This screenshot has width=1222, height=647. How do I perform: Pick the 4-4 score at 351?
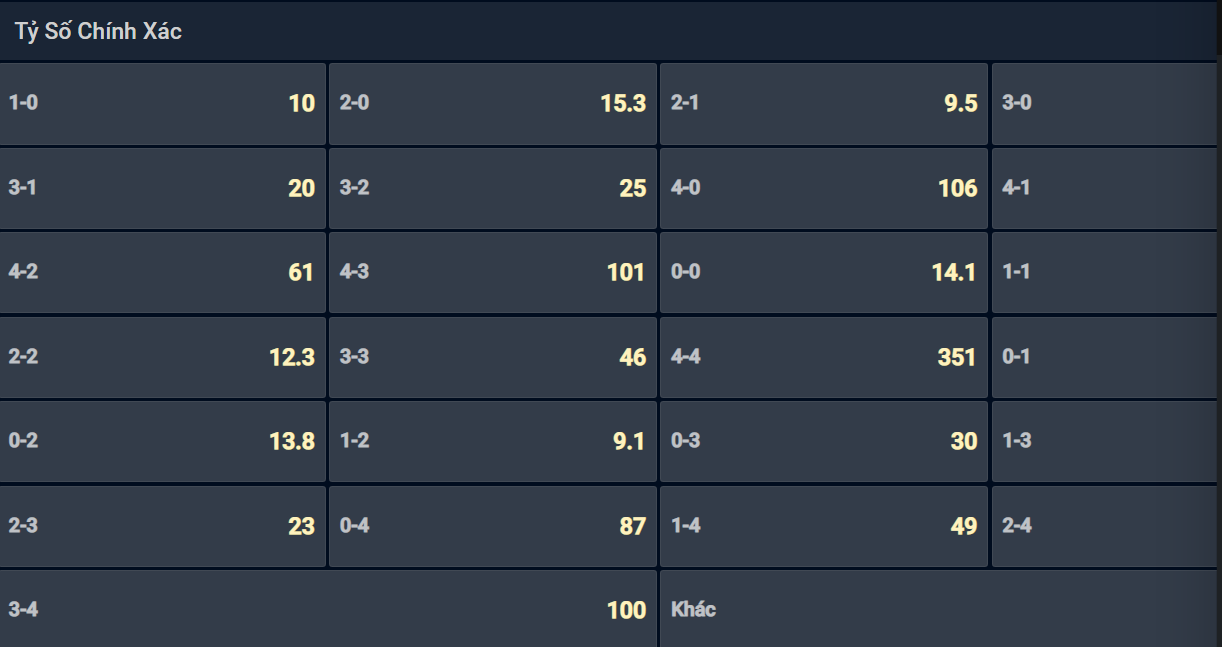[x=824, y=357]
